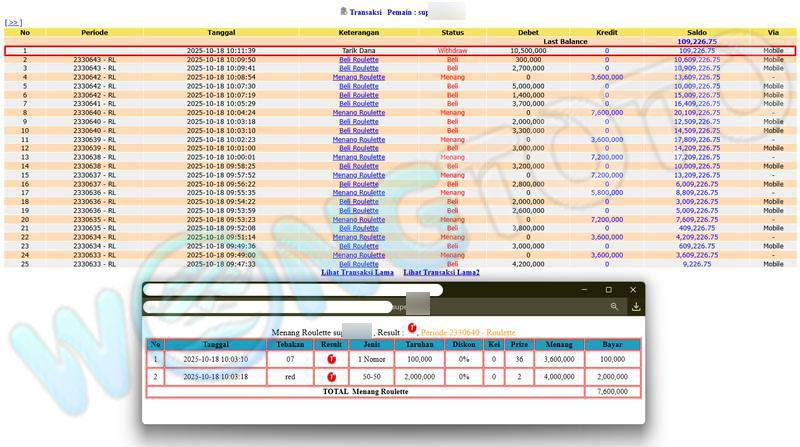The image size is (800, 447).
Task: Click the popup address bar field
Action: [x=268, y=307]
